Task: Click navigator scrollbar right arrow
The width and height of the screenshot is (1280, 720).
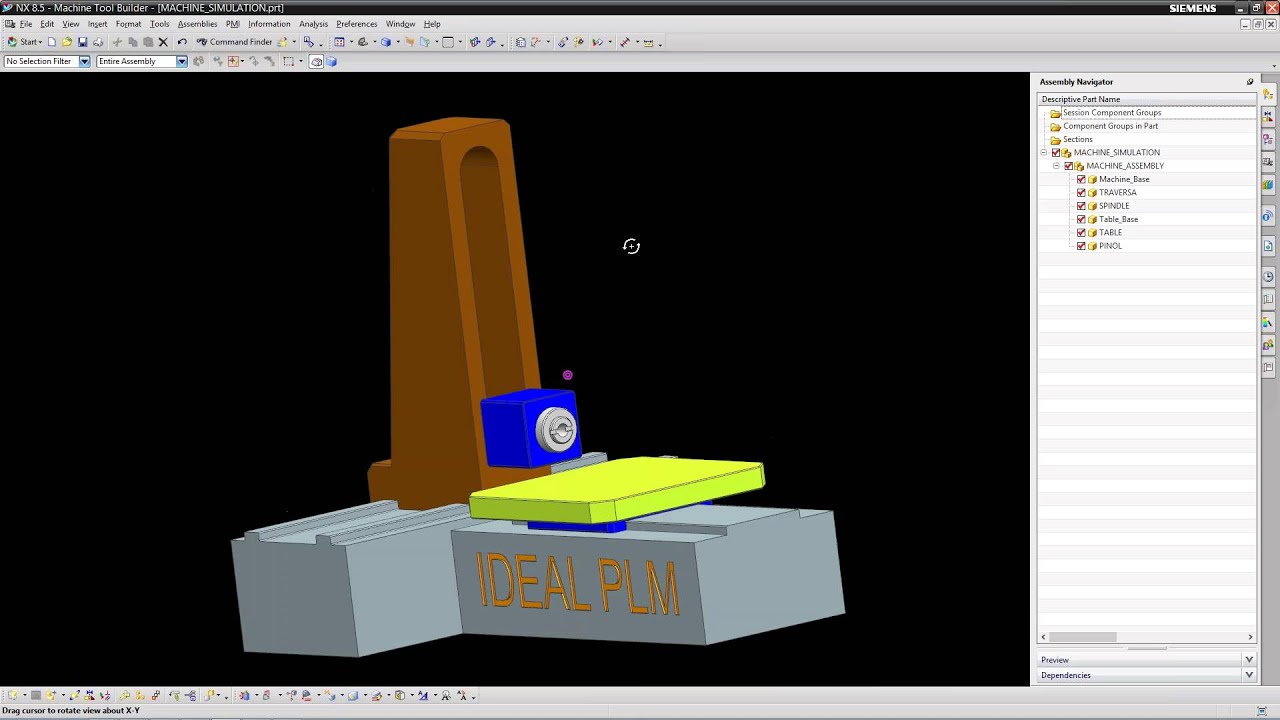Action: [x=1250, y=637]
